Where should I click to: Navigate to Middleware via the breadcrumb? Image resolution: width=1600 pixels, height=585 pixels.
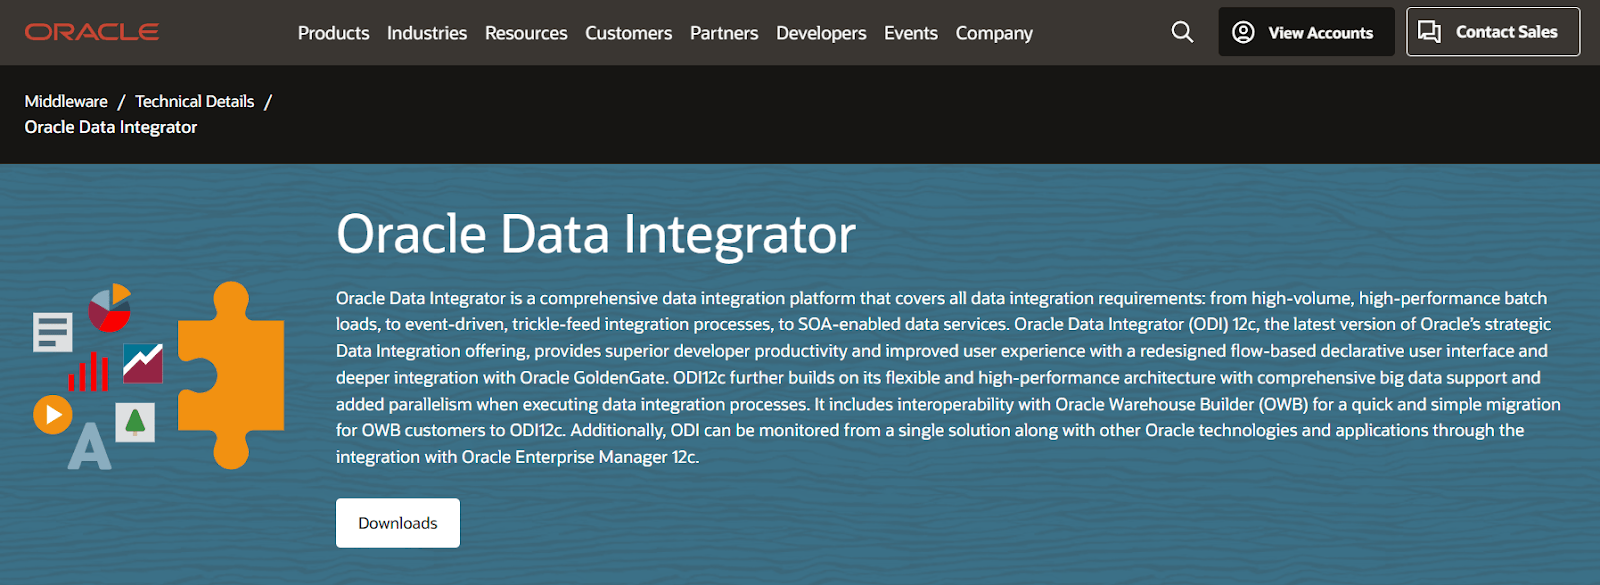coord(65,101)
